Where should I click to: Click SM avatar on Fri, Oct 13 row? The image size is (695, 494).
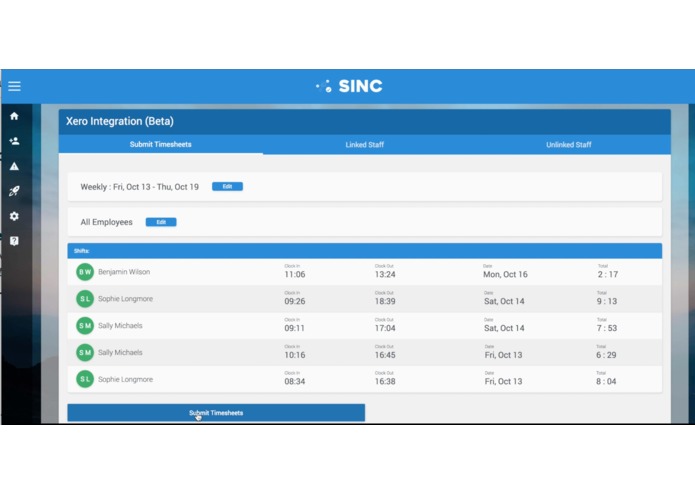pyautogui.click(x=85, y=353)
